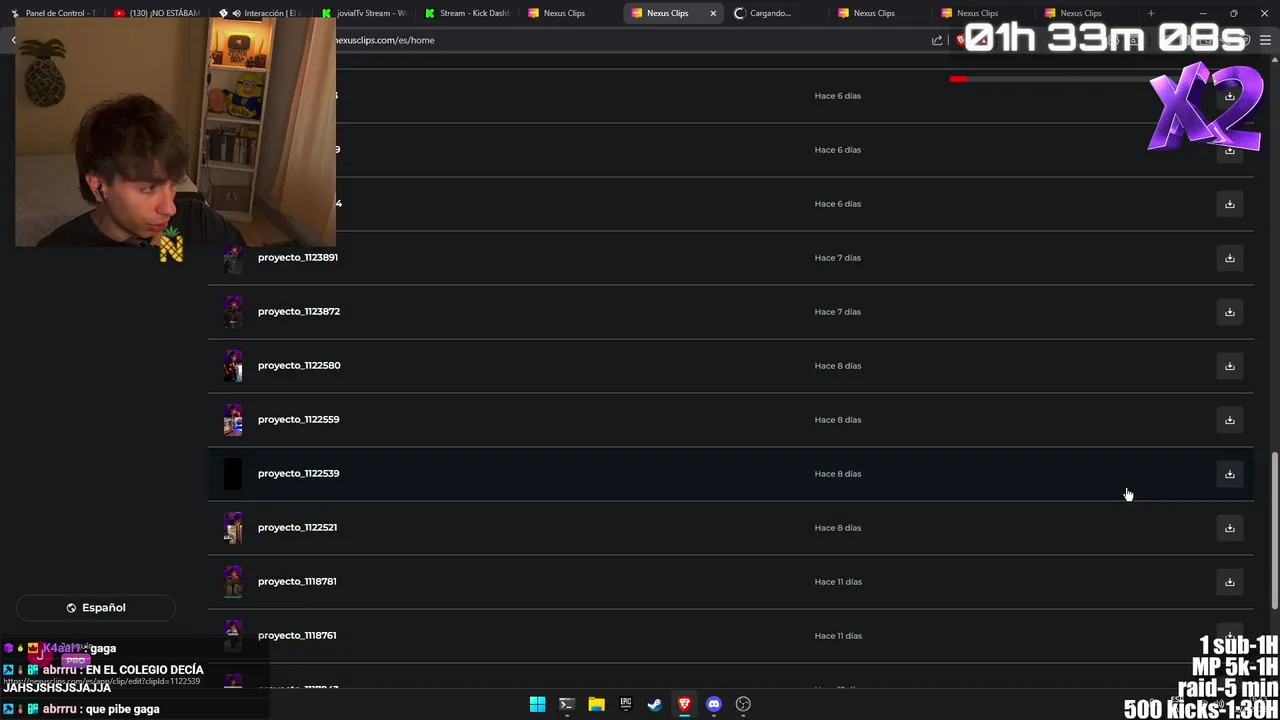
Task: Open File Explorer from the taskbar
Action: 596,704
